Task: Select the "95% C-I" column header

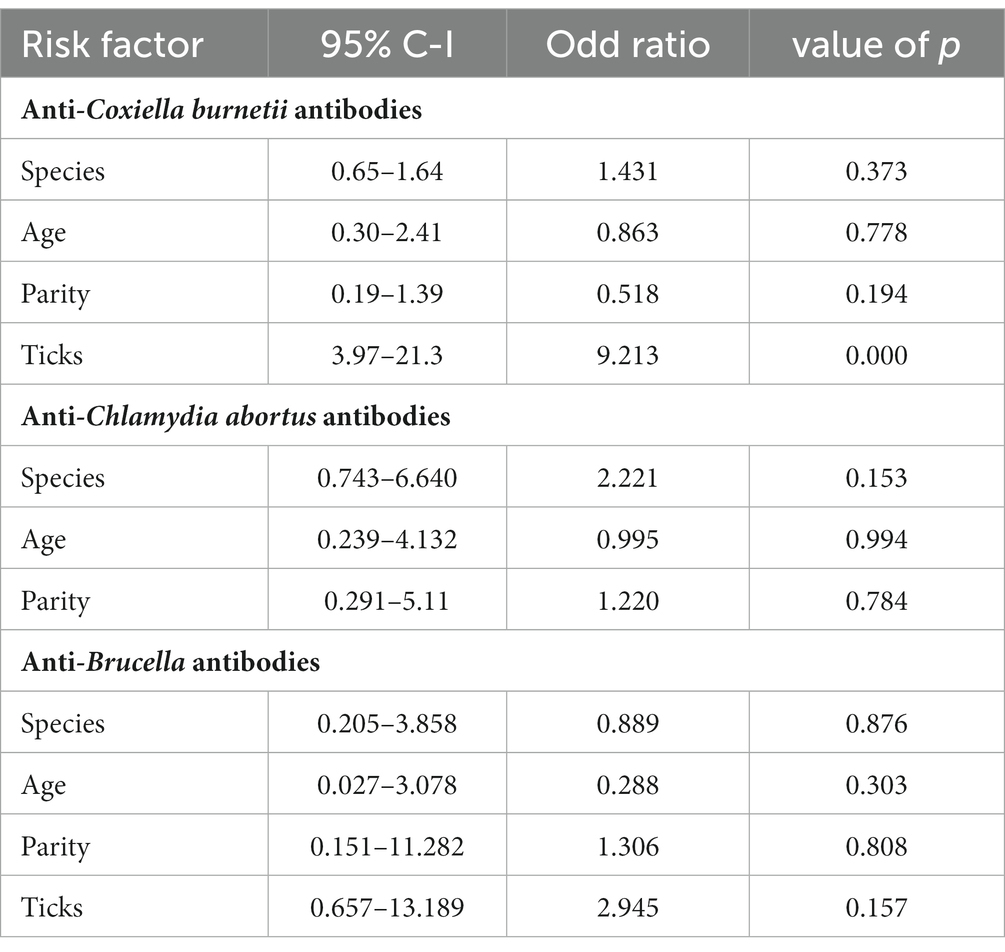Action: click(x=387, y=45)
